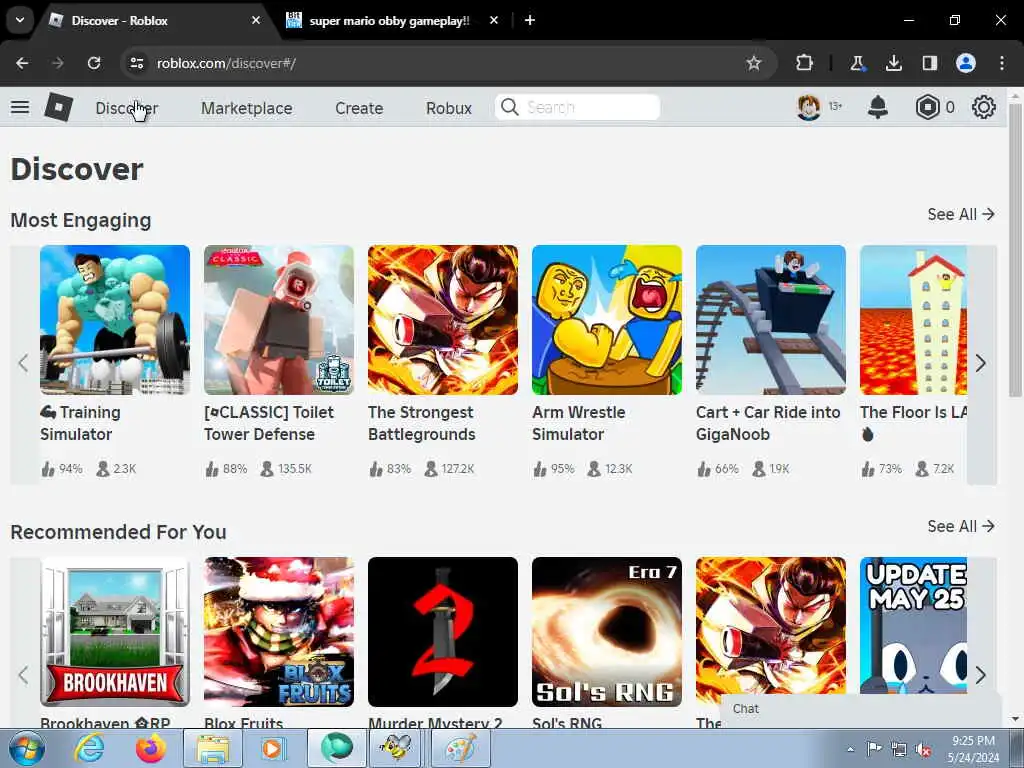
Task: Open Sol's RNG game thumbnail
Action: coord(607,632)
